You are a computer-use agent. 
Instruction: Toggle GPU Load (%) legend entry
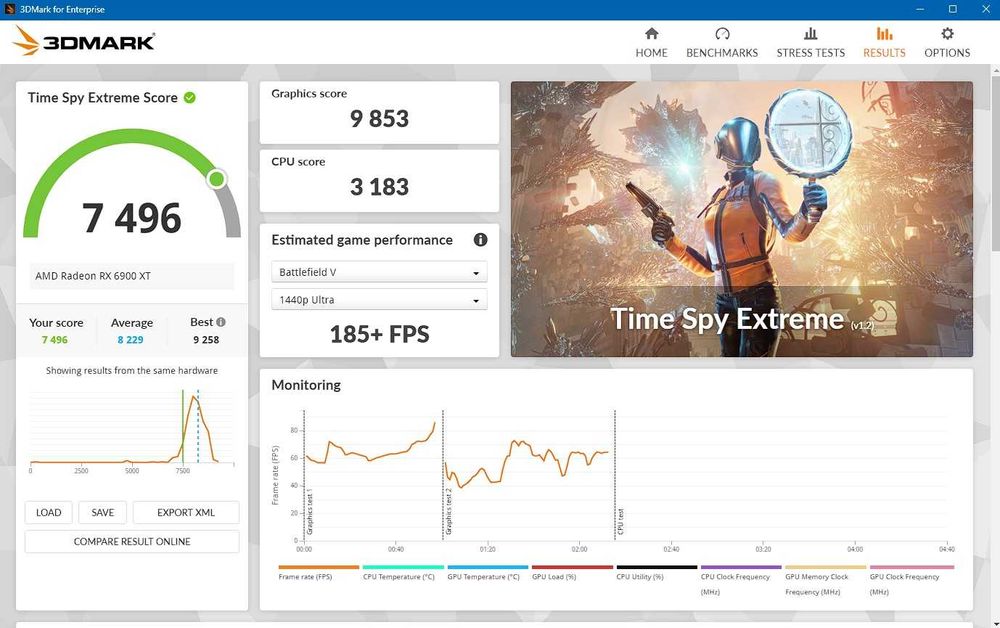(x=572, y=573)
